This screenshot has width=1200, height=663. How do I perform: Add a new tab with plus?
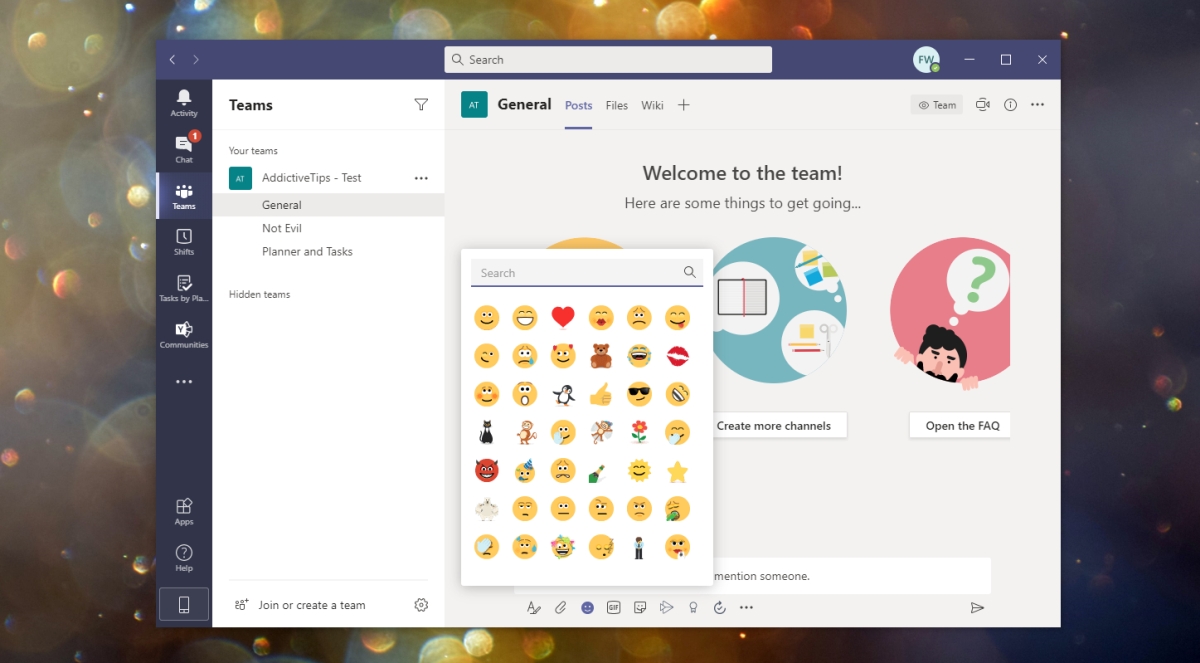tap(684, 105)
